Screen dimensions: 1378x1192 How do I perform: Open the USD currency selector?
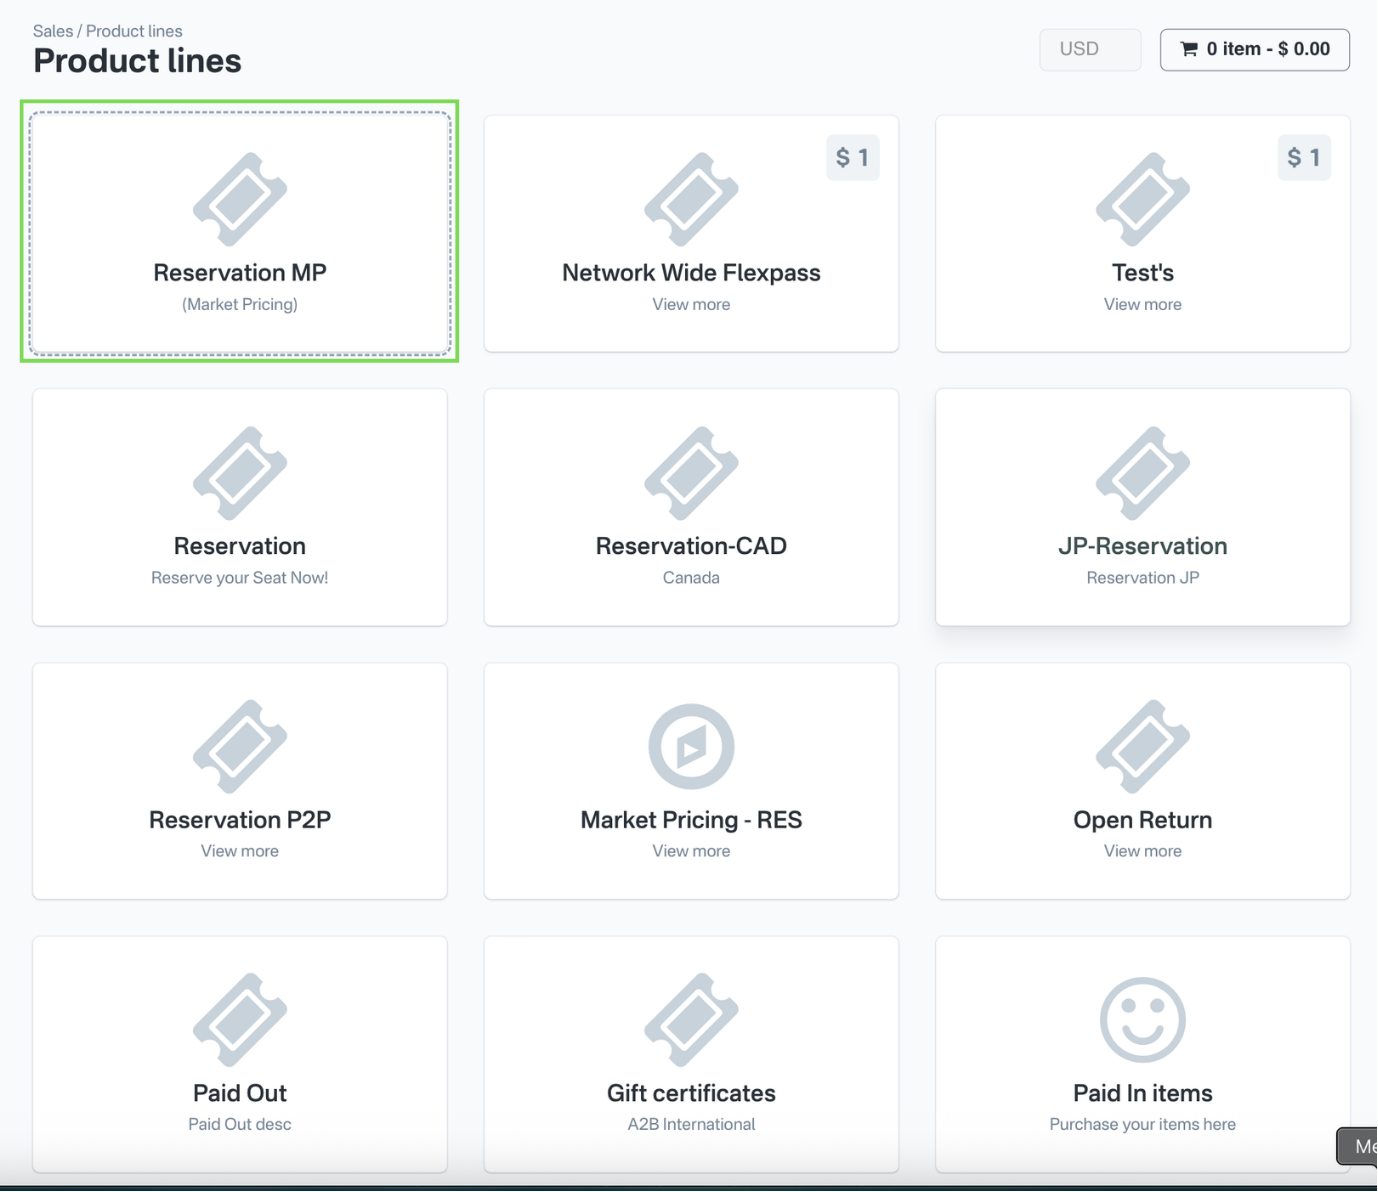click(1089, 49)
